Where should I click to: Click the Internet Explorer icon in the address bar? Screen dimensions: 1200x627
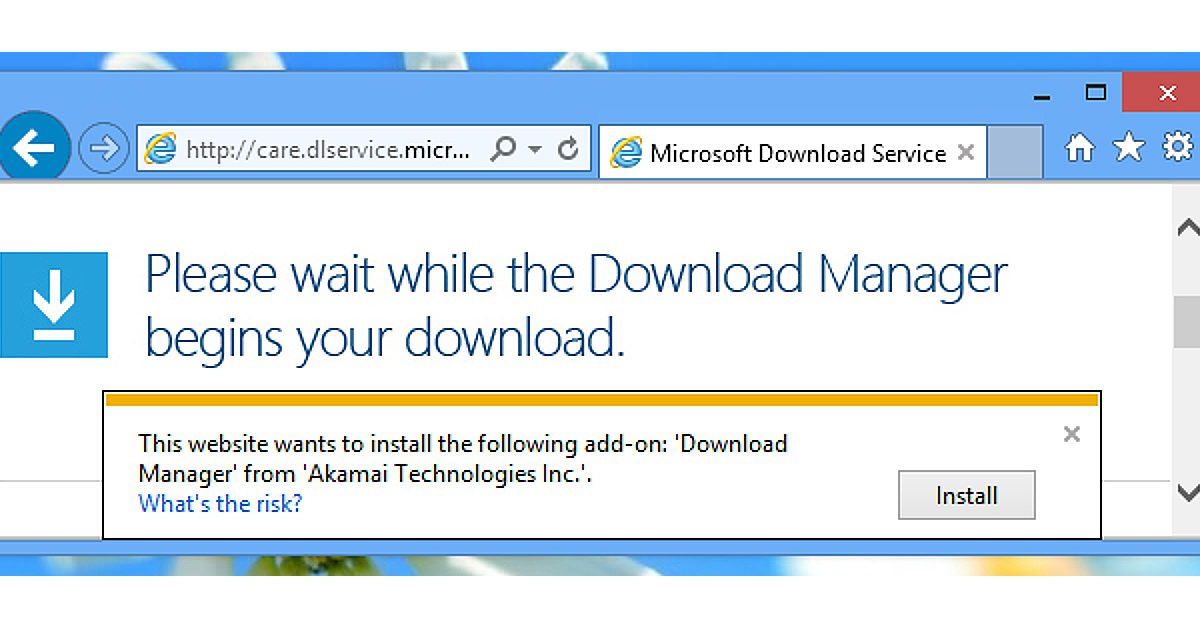160,147
